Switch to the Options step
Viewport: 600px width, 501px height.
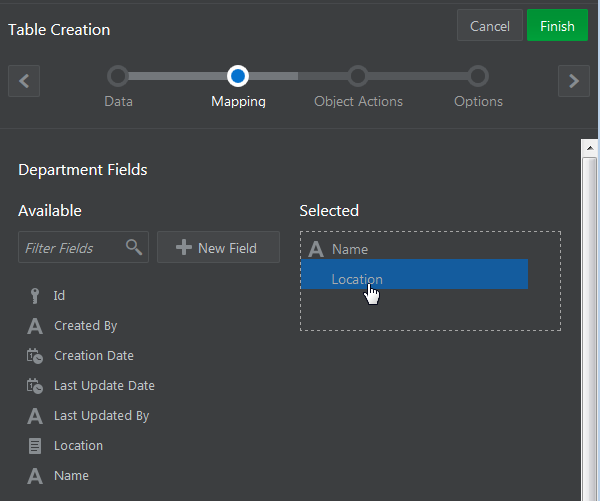pyautogui.click(x=478, y=76)
